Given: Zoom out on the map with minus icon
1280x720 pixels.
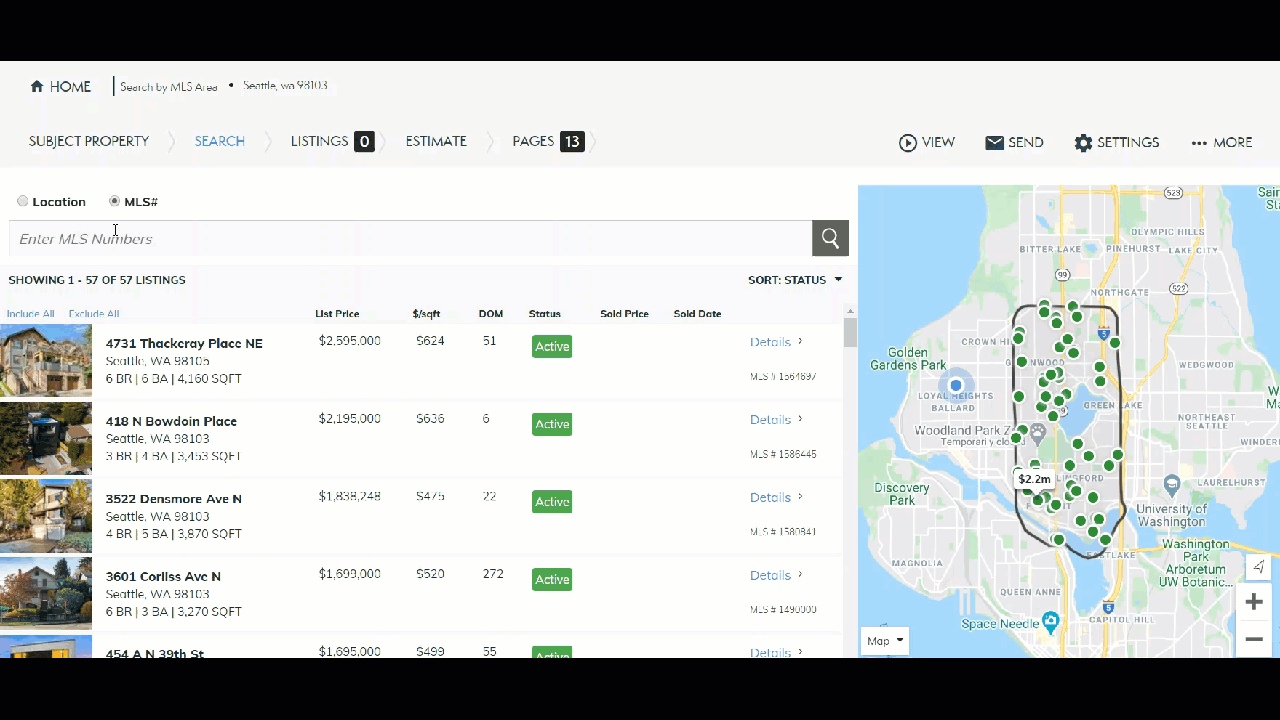Looking at the screenshot, I should 1254,638.
